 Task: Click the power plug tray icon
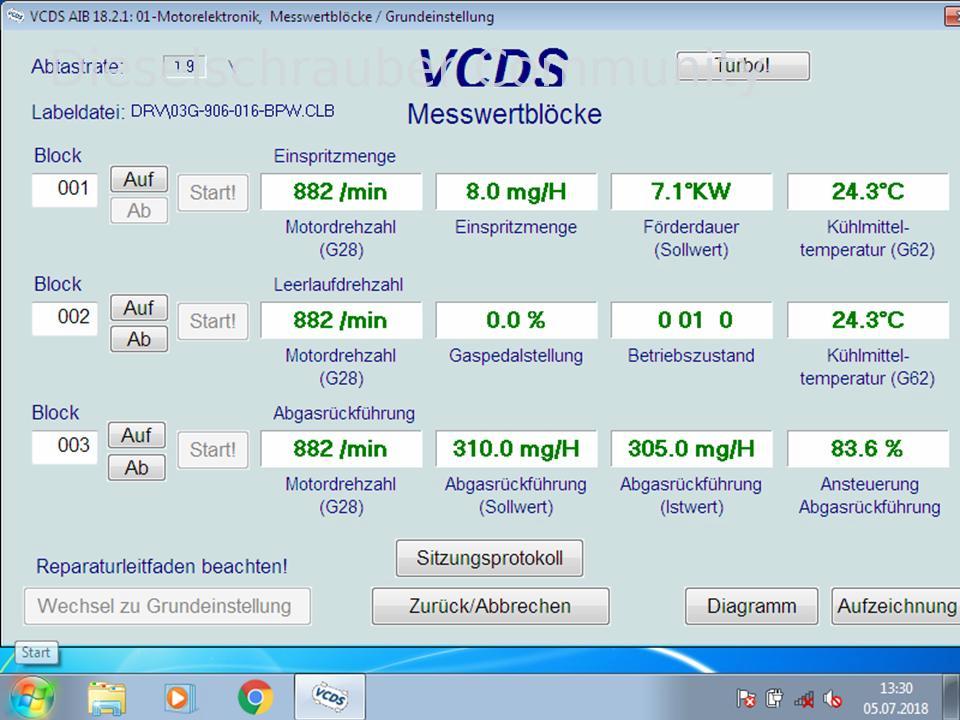774,698
